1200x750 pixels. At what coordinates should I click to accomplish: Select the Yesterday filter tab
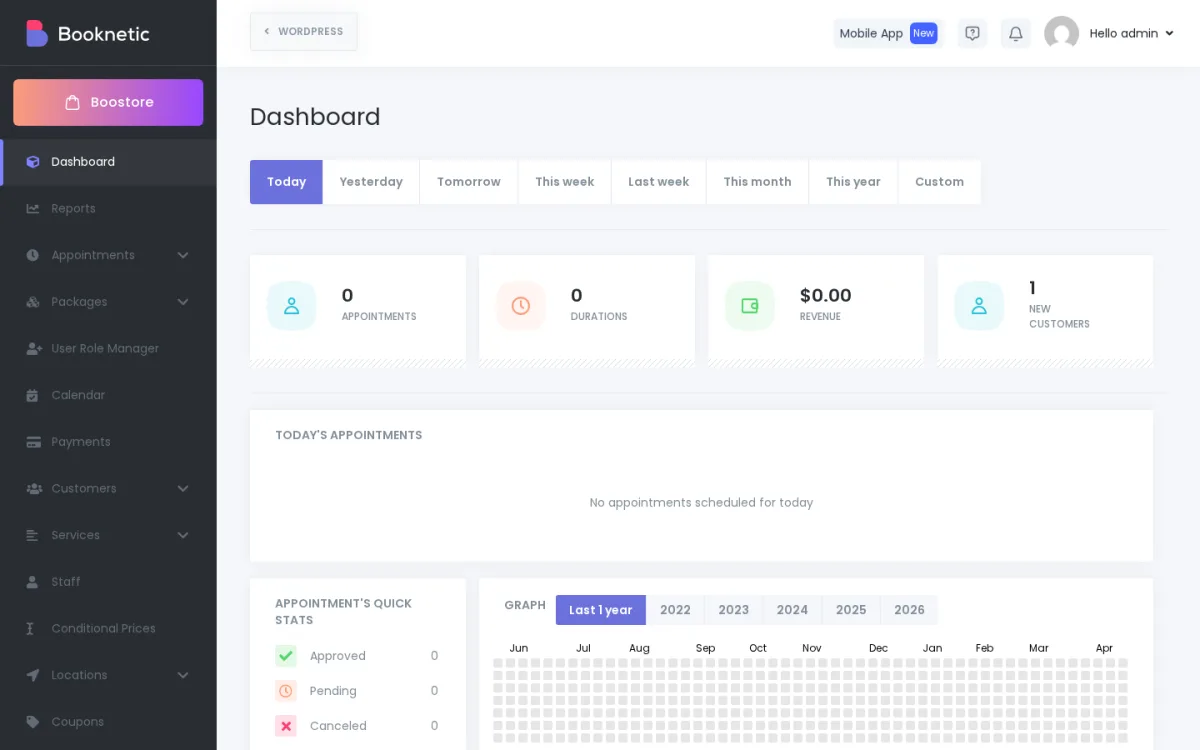[x=371, y=182]
